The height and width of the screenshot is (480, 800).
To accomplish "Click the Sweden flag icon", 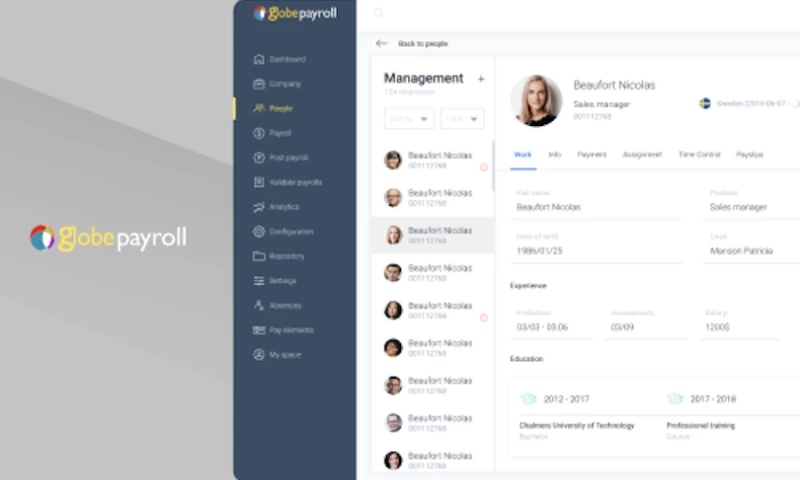I will [705, 104].
